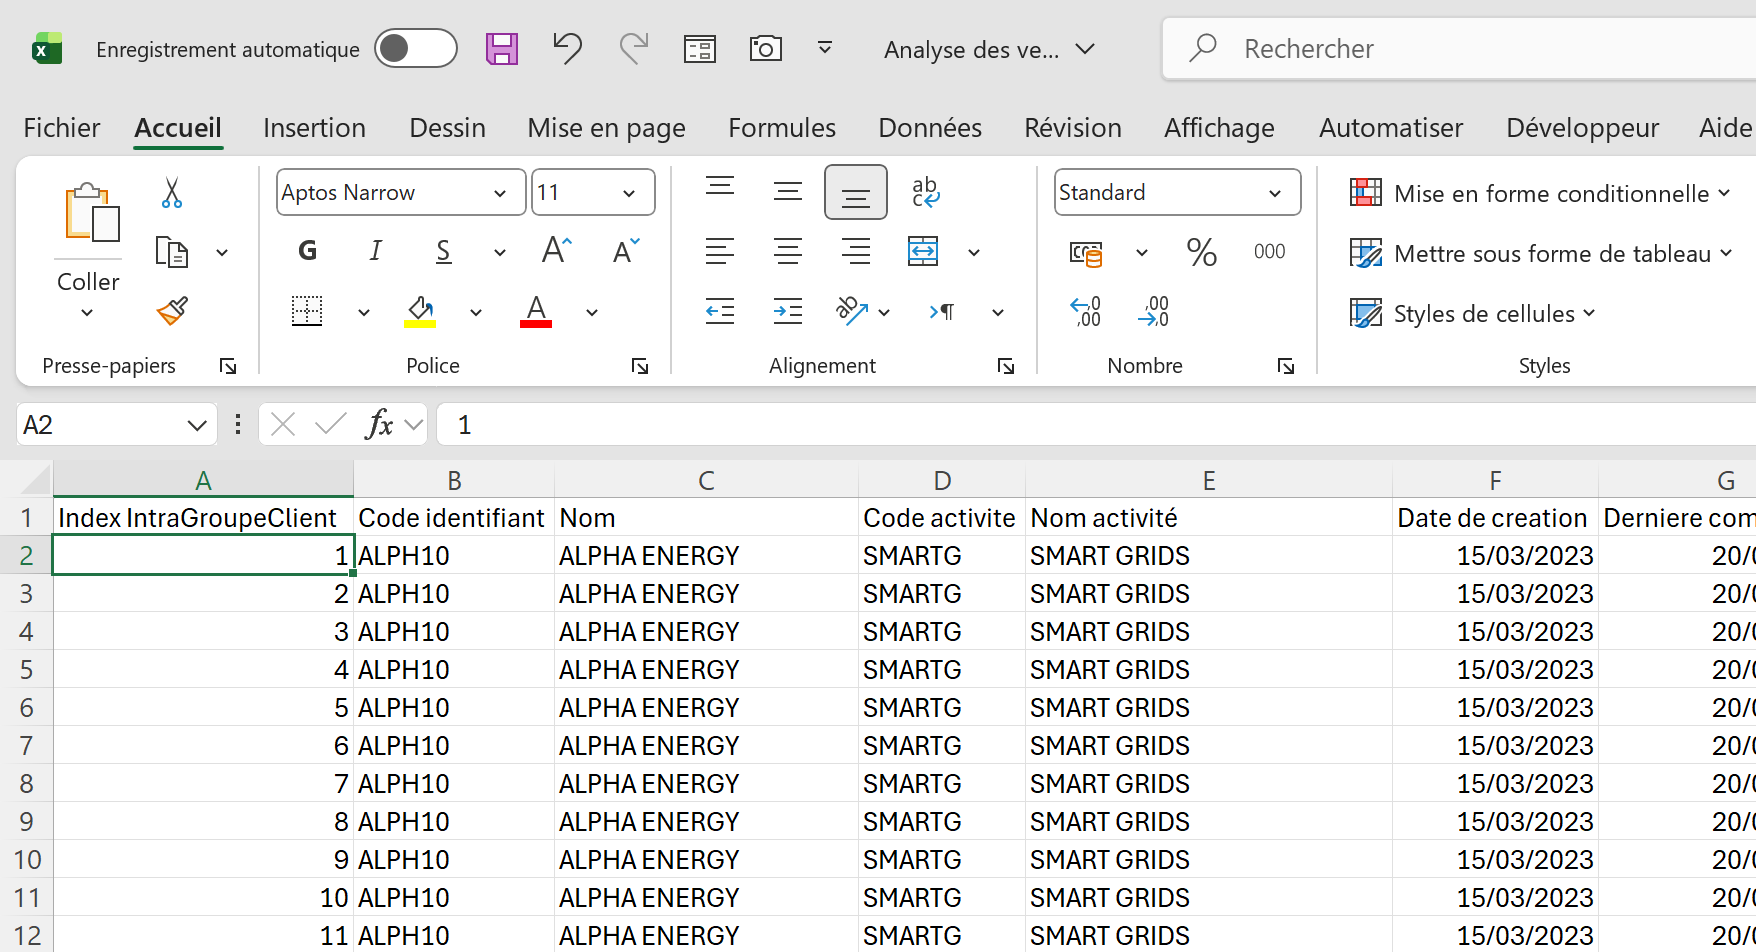This screenshot has height=952, width=1756.
Task: Toggle bold G formatting button
Action: click(x=308, y=251)
